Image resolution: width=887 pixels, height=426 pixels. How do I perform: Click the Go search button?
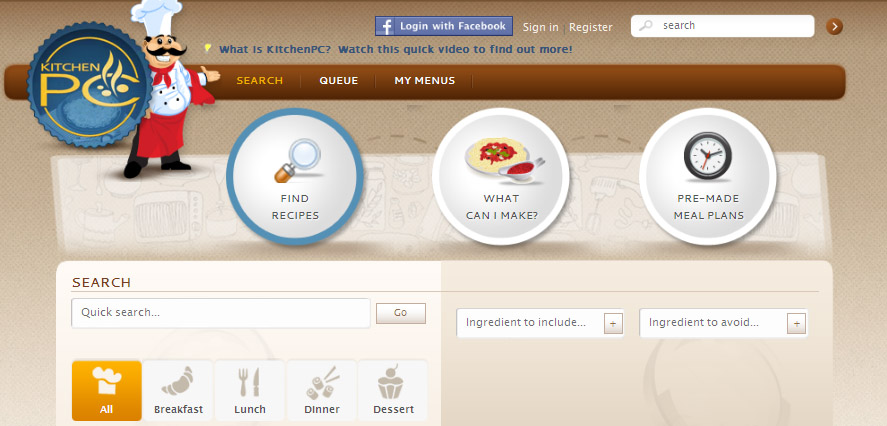pos(401,313)
